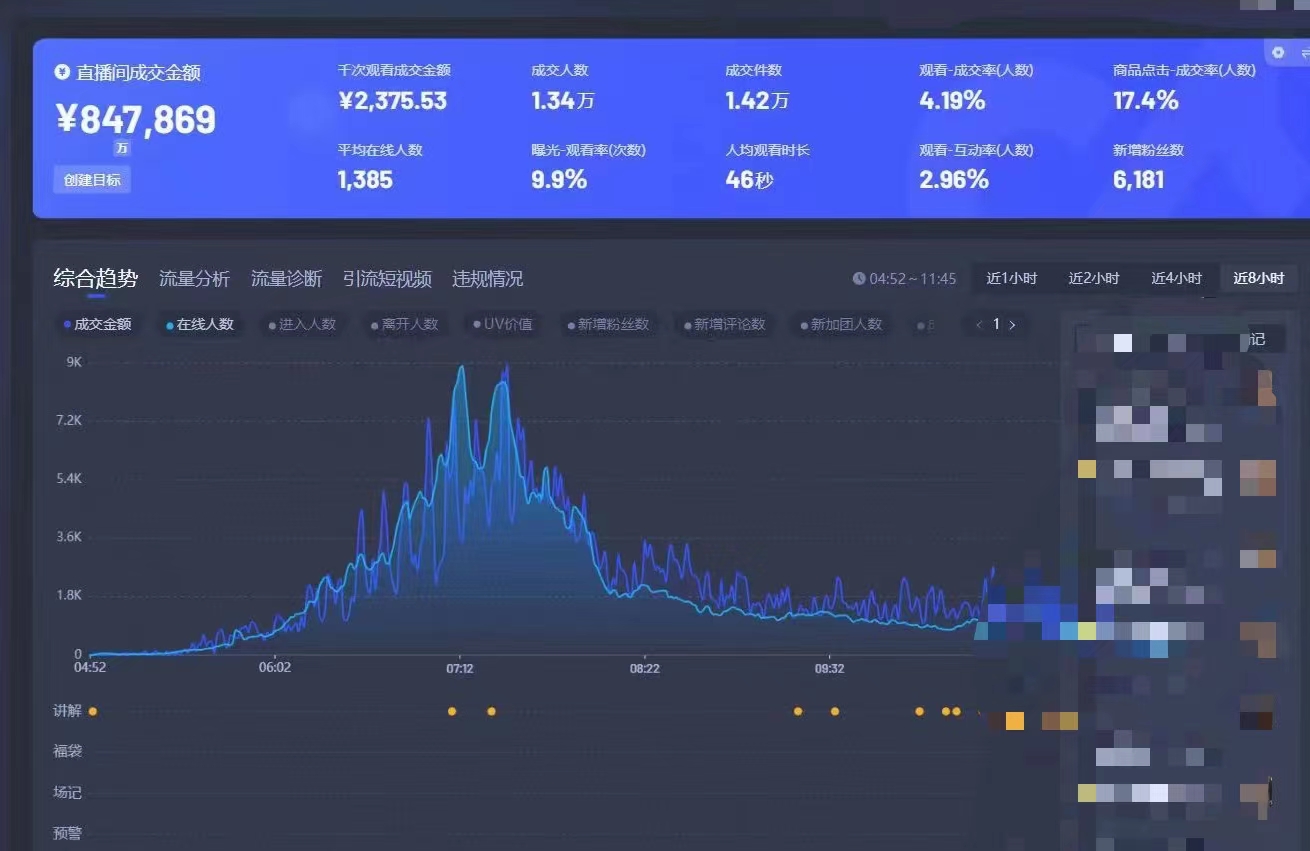
Task: Select the 近2小时 time range
Action: click(1094, 278)
